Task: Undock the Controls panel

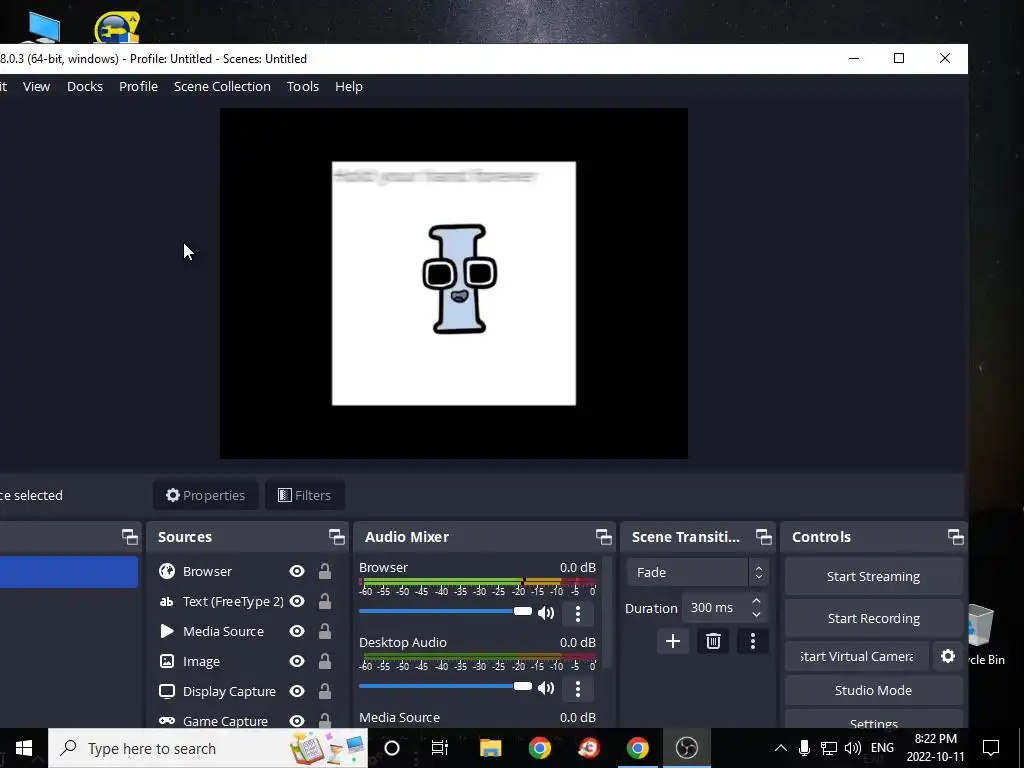Action: pos(955,537)
